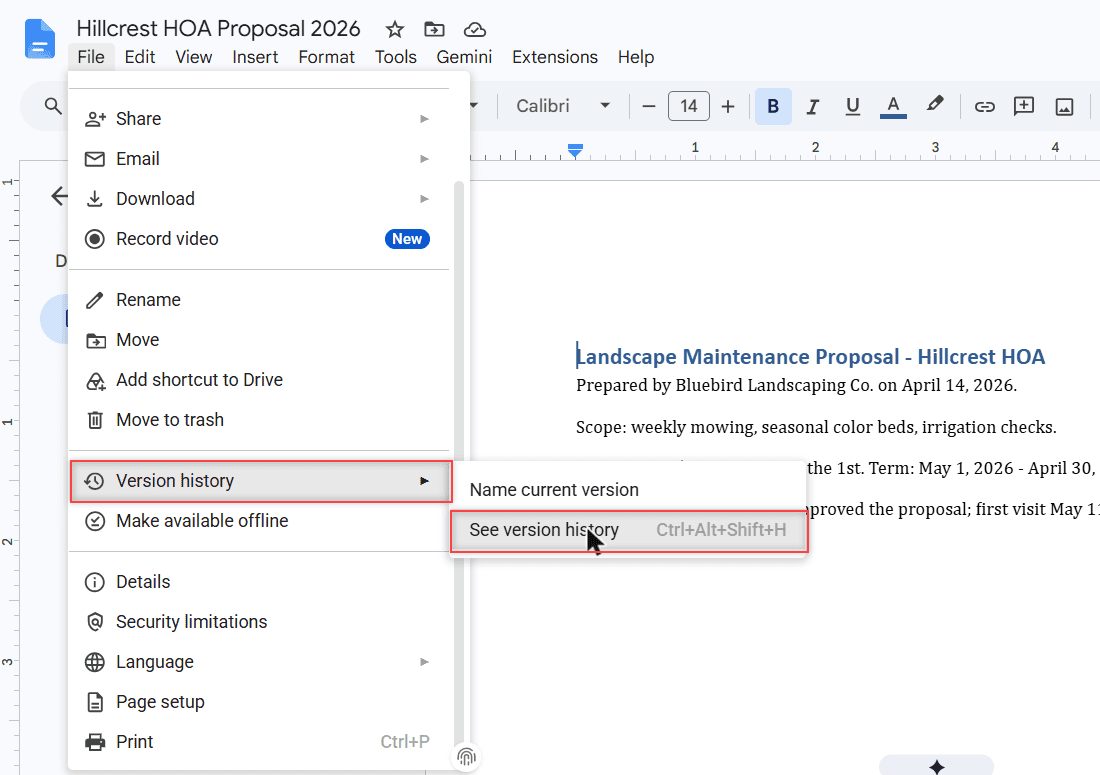The height and width of the screenshot is (775, 1100).
Task: Open the text color picker
Action: (893, 106)
